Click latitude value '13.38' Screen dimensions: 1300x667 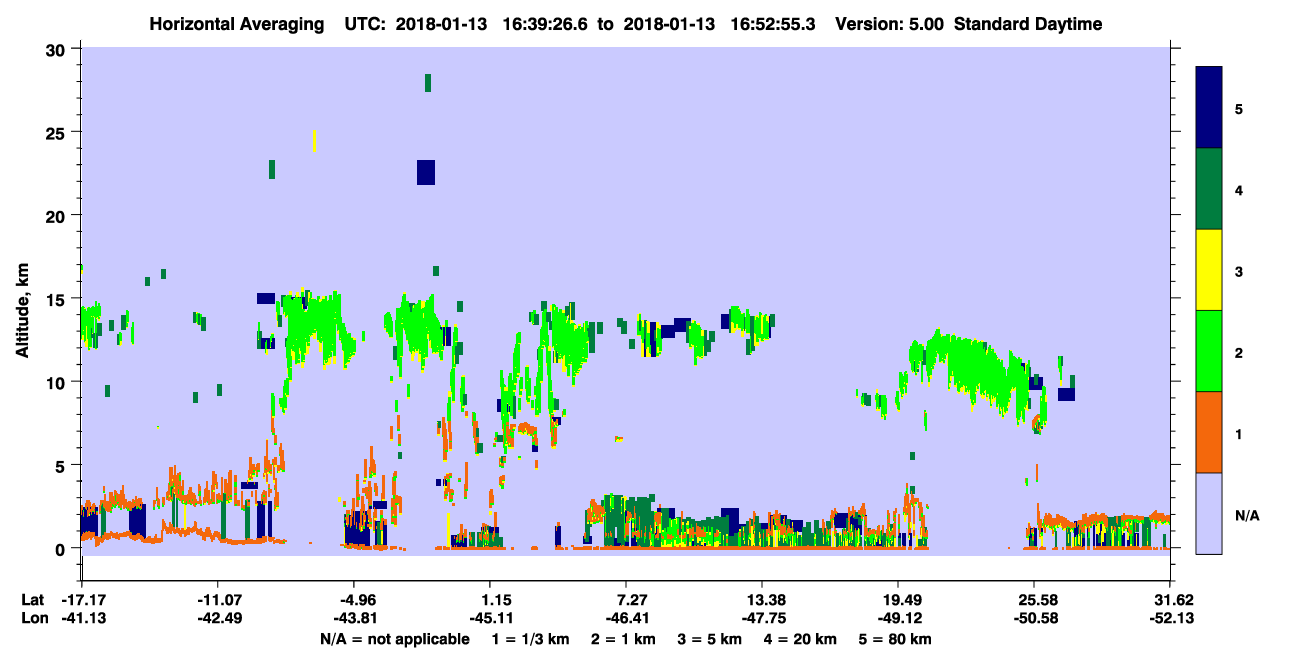click(762, 600)
